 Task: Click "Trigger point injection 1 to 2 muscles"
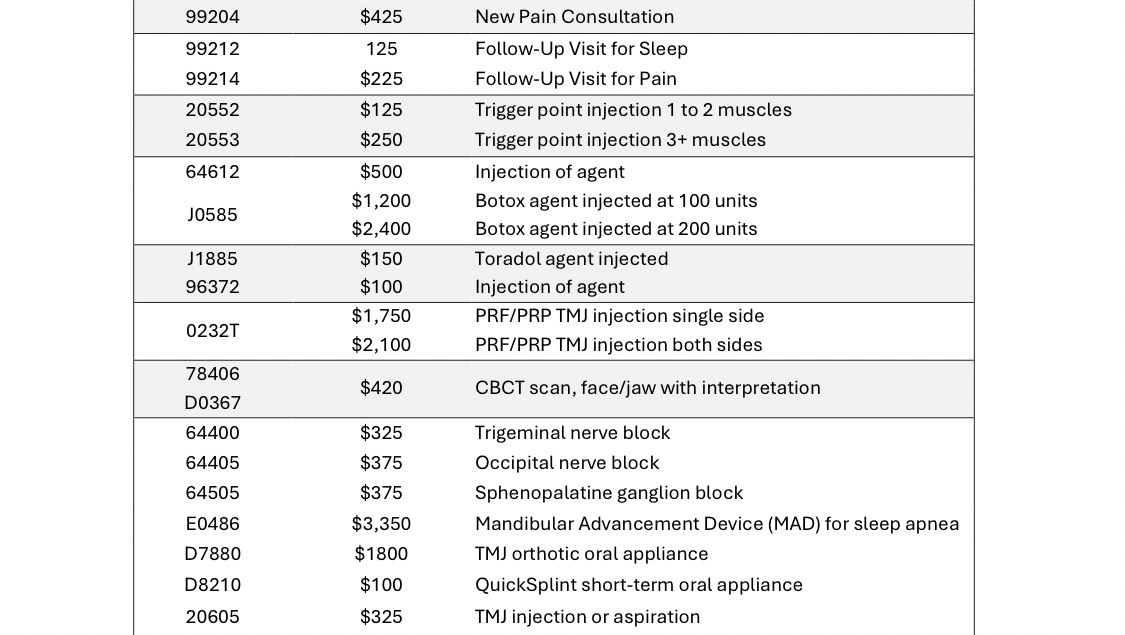coord(633,110)
